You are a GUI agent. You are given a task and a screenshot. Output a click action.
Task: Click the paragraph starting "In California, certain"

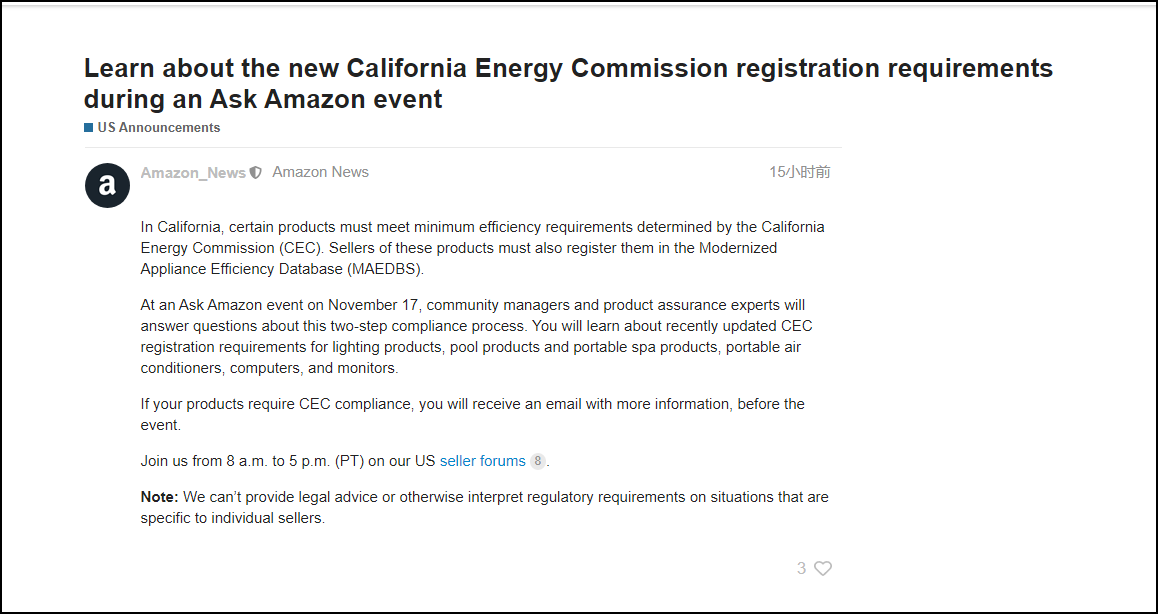click(x=482, y=248)
